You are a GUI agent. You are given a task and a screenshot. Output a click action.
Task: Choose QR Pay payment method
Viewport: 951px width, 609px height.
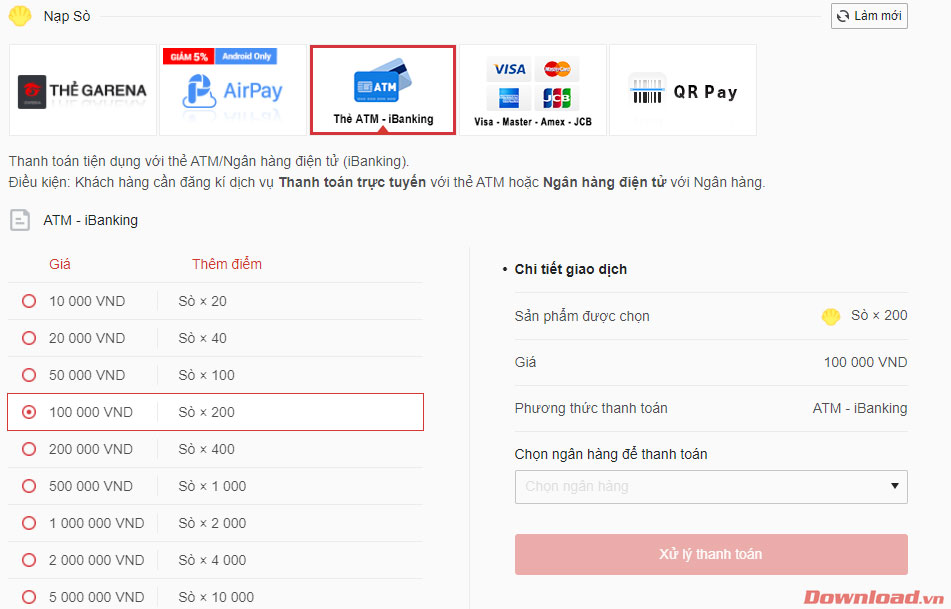click(682, 90)
